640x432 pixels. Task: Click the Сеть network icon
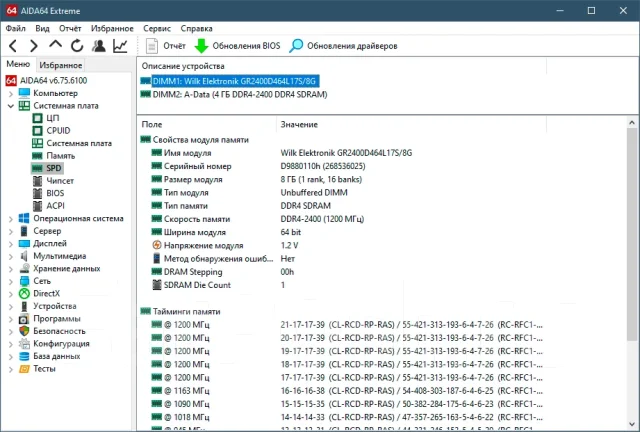tap(24, 281)
